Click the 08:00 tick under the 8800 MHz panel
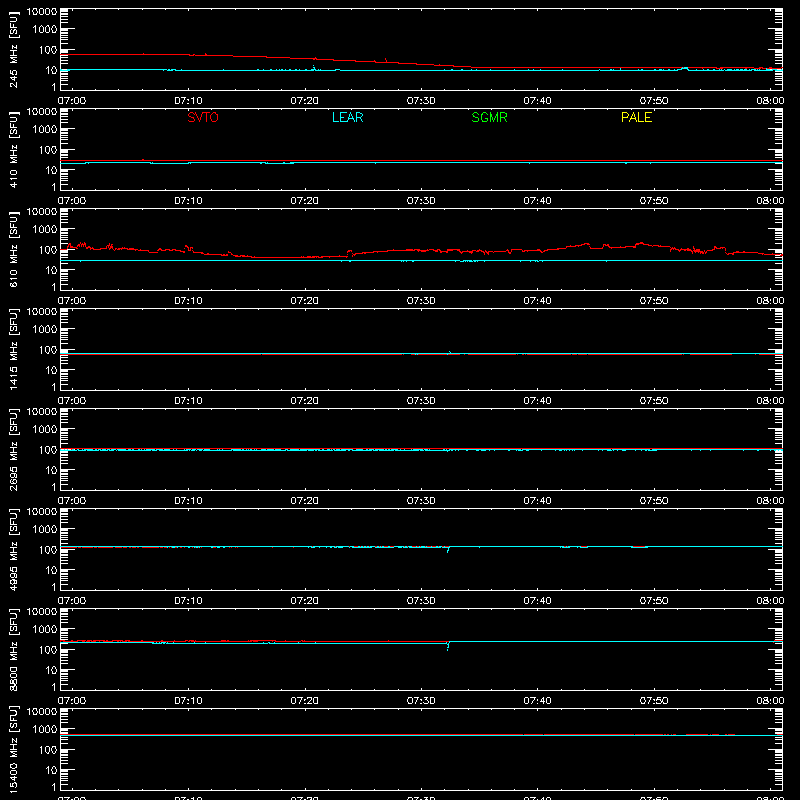The image size is (800, 800). point(770,701)
